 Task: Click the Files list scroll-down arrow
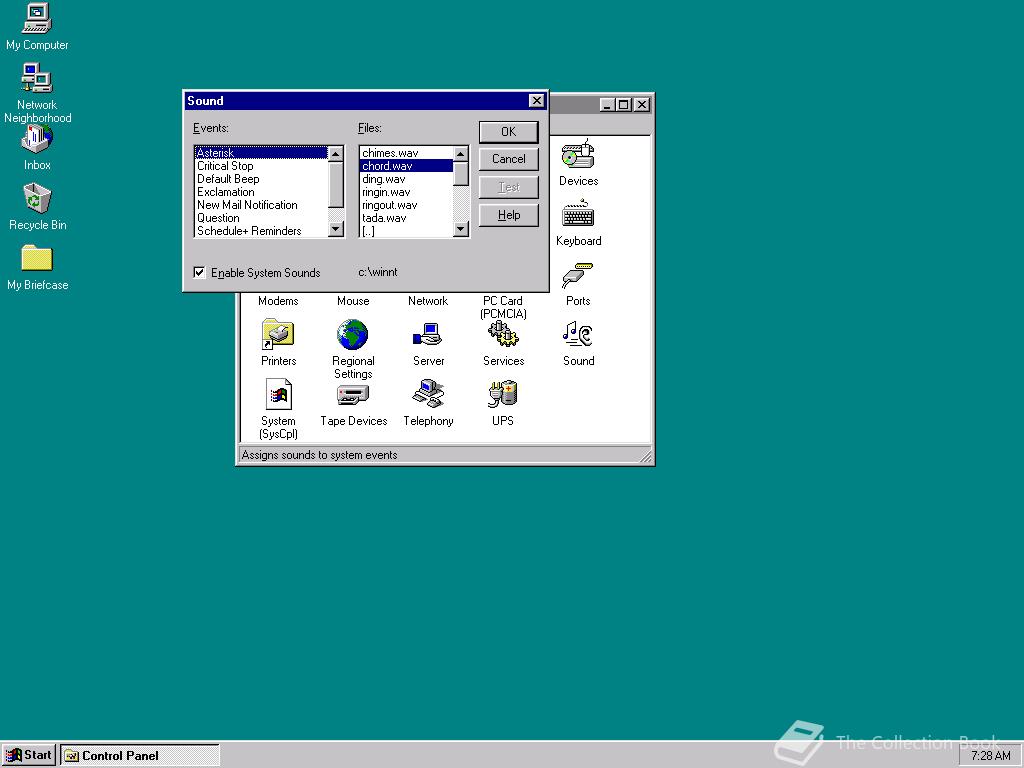pyautogui.click(x=461, y=229)
